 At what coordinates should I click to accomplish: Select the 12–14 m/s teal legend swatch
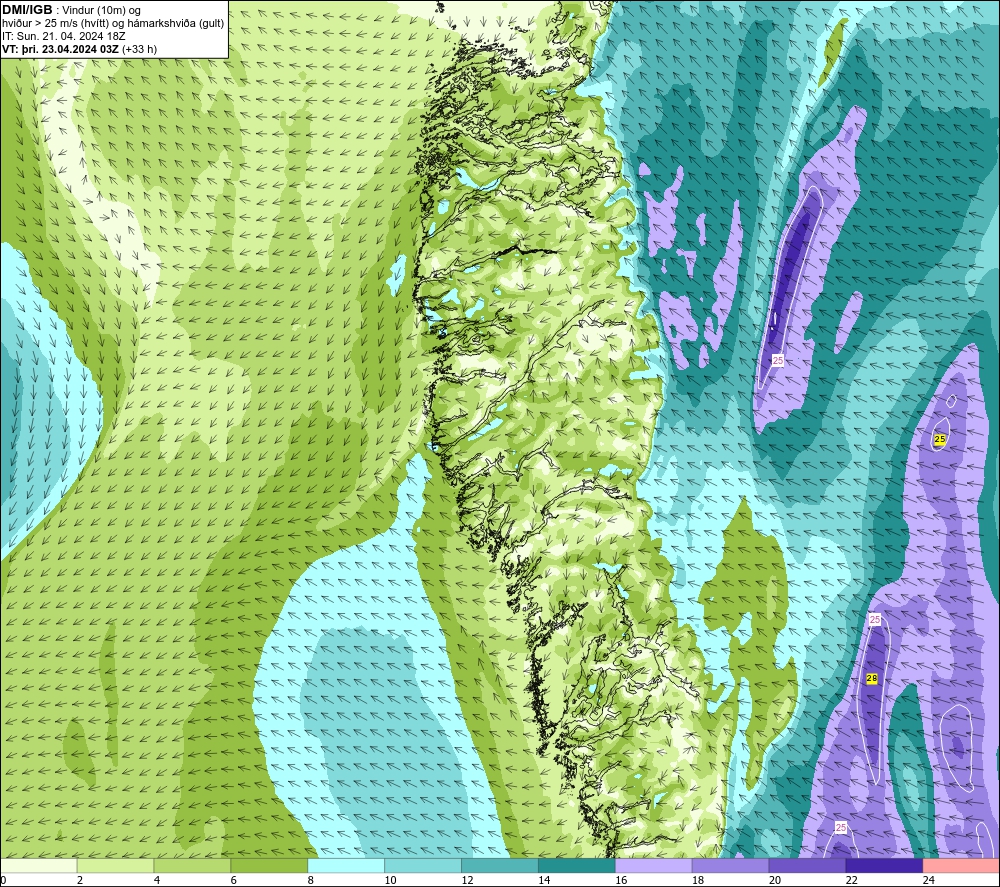499,865
